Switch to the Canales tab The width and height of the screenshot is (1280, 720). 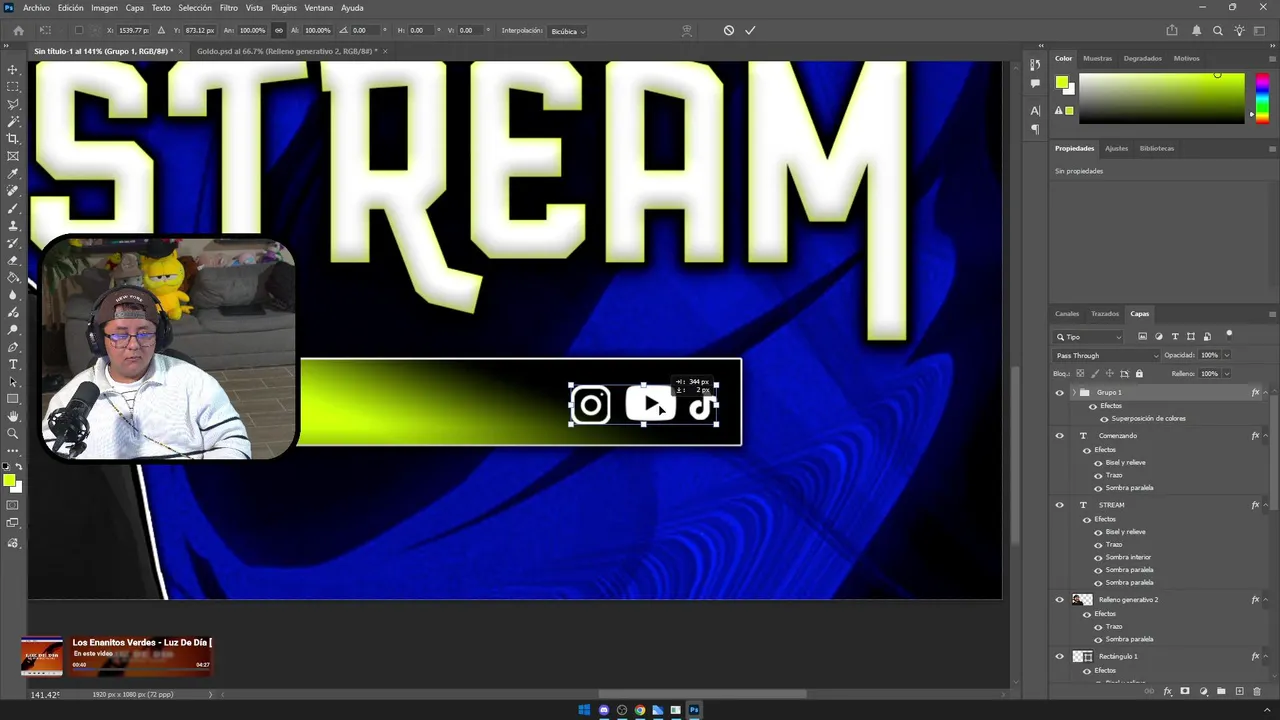[x=1067, y=314]
